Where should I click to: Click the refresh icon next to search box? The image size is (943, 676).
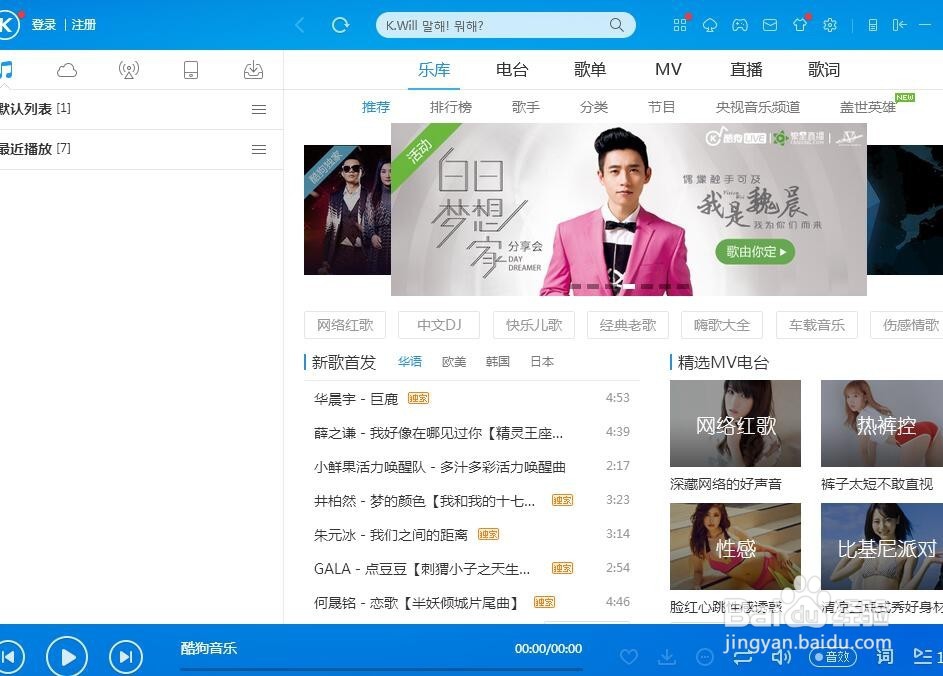point(340,25)
